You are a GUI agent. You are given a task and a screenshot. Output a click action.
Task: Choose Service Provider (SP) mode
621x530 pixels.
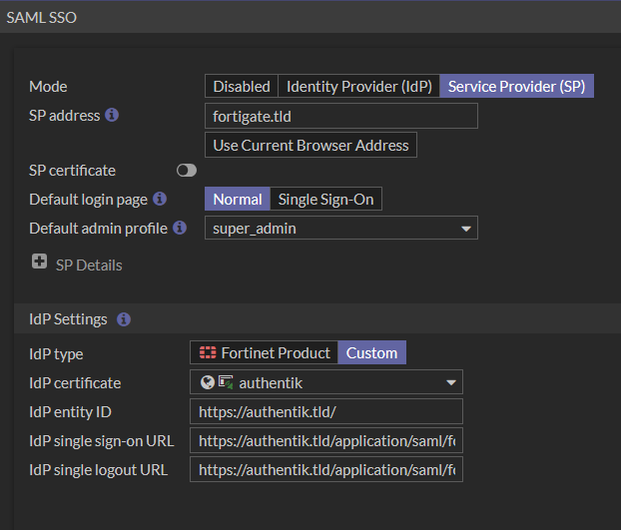tap(516, 86)
